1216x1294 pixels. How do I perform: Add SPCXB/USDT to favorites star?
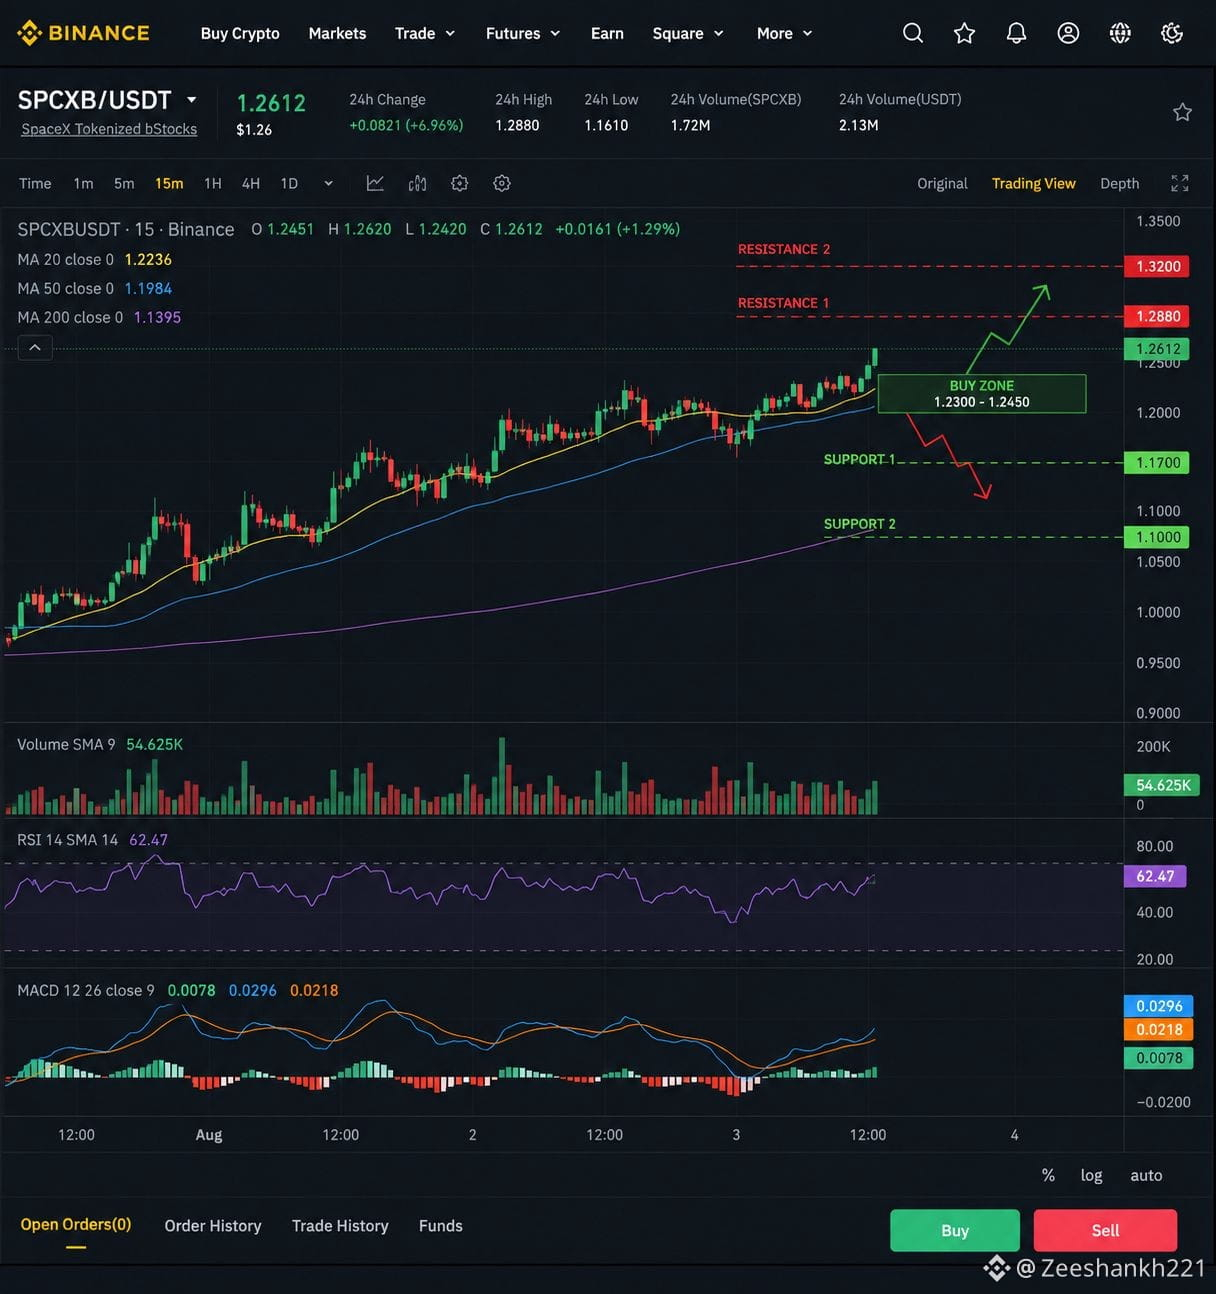1182,112
